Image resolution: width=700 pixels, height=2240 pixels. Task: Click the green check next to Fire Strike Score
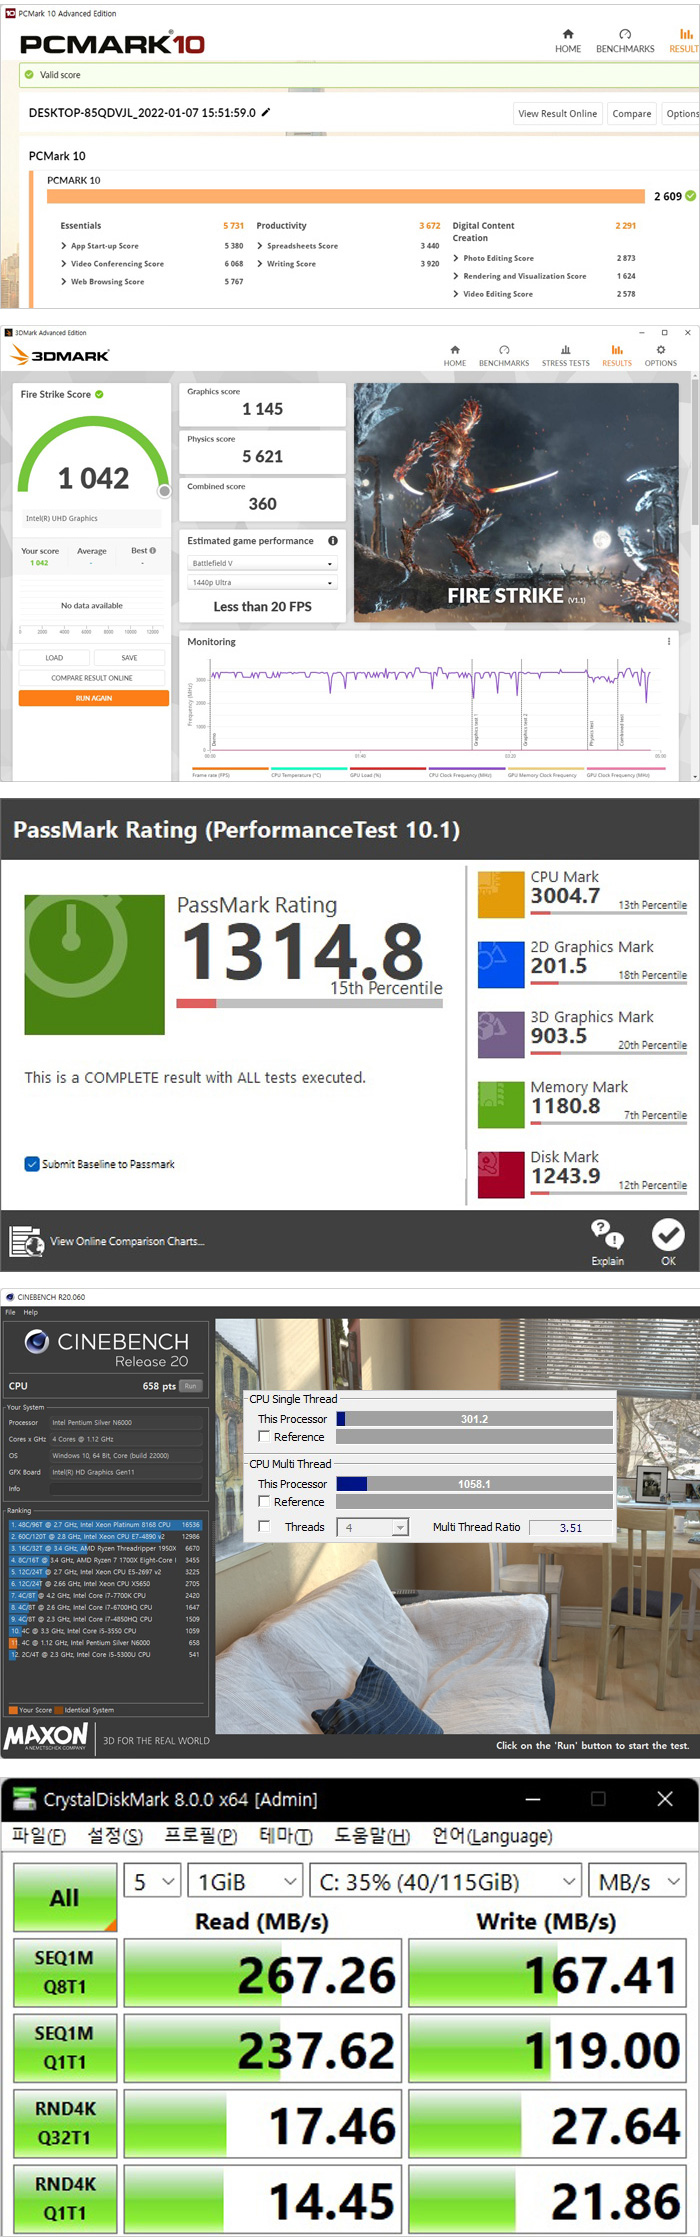click(x=99, y=394)
